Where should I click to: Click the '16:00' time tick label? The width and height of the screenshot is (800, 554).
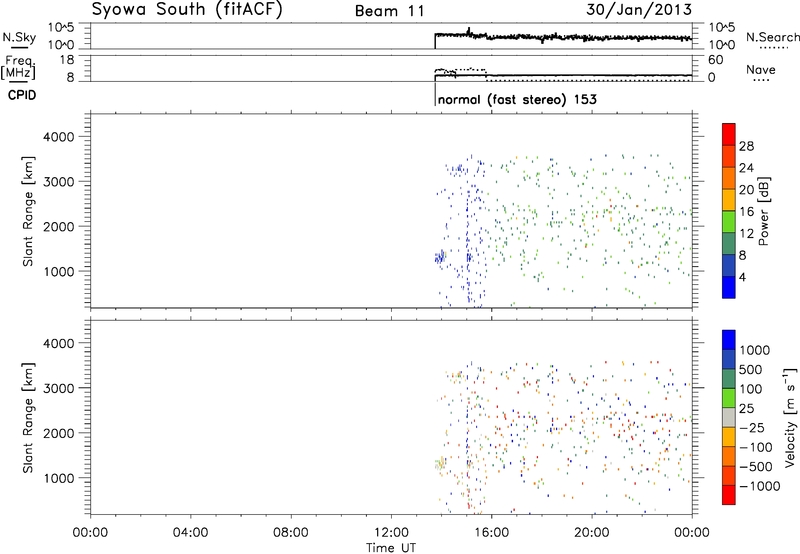(491, 533)
